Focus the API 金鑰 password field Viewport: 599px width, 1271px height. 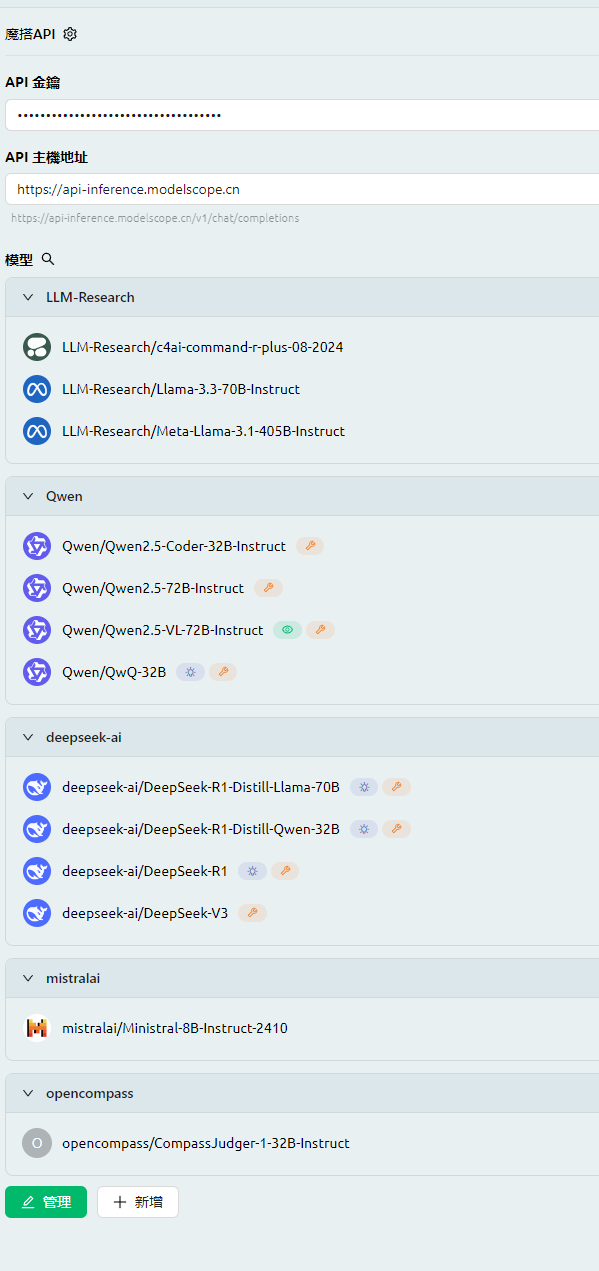(302, 115)
